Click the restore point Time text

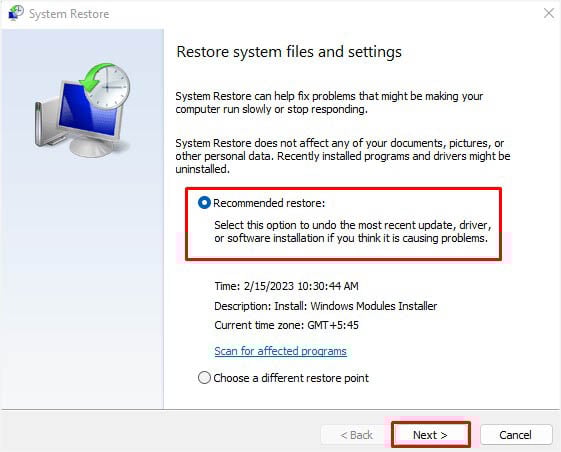(286, 286)
